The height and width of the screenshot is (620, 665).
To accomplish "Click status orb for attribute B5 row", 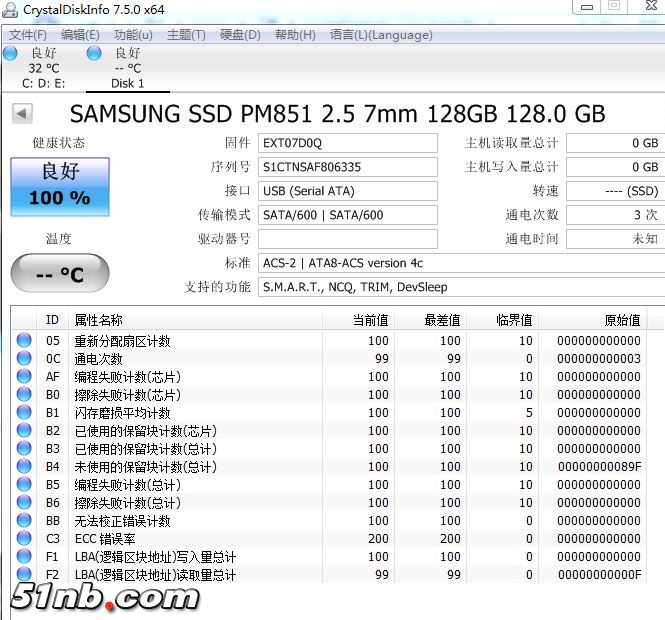I will point(24,484).
